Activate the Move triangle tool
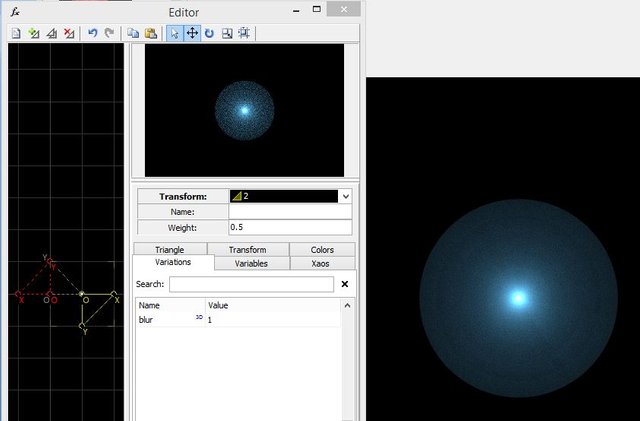 (x=192, y=33)
